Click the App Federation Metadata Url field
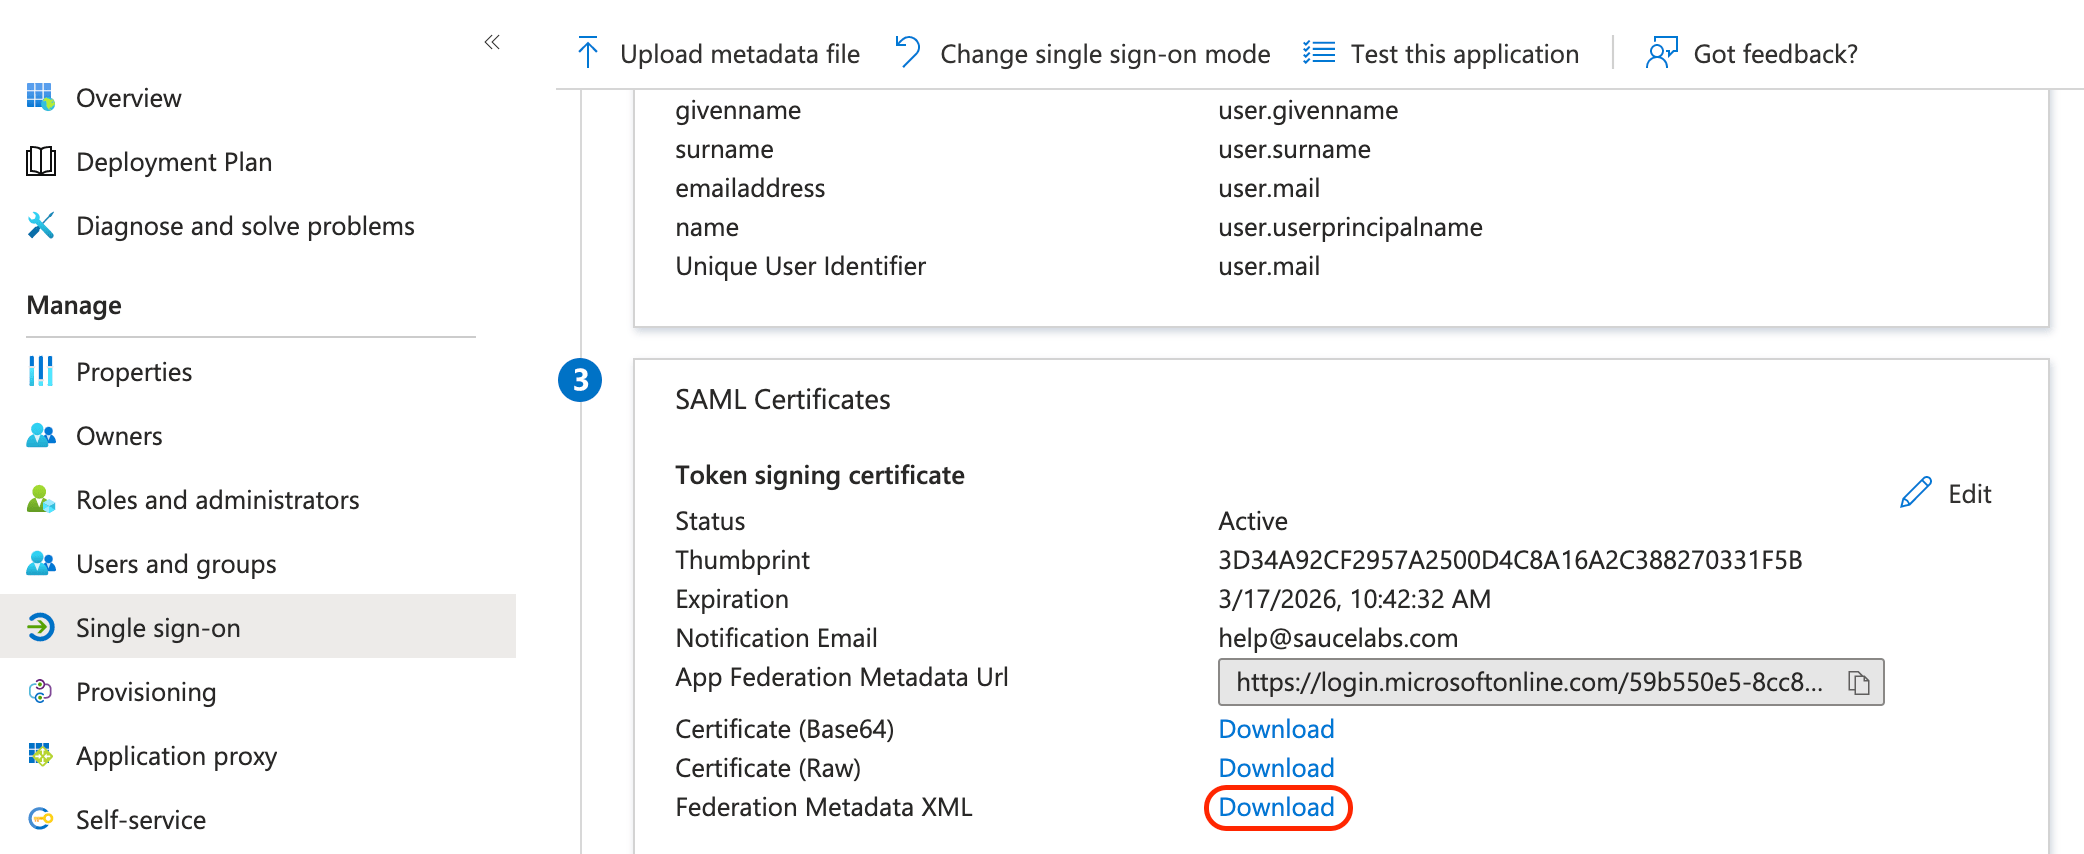Viewport: 2084px width, 854px height. point(1528,683)
